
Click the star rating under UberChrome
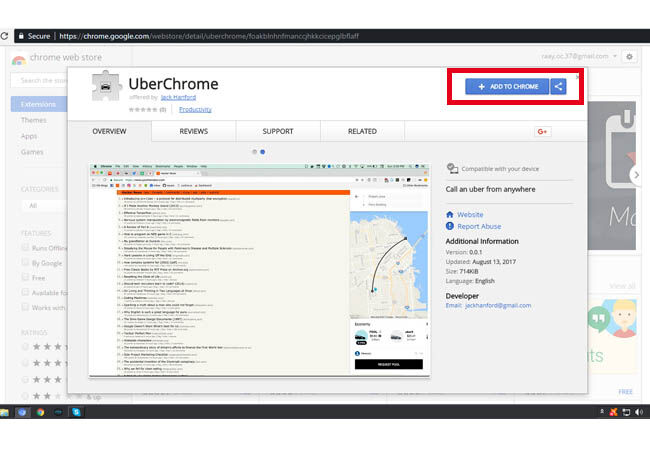pyautogui.click(x=143, y=109)
